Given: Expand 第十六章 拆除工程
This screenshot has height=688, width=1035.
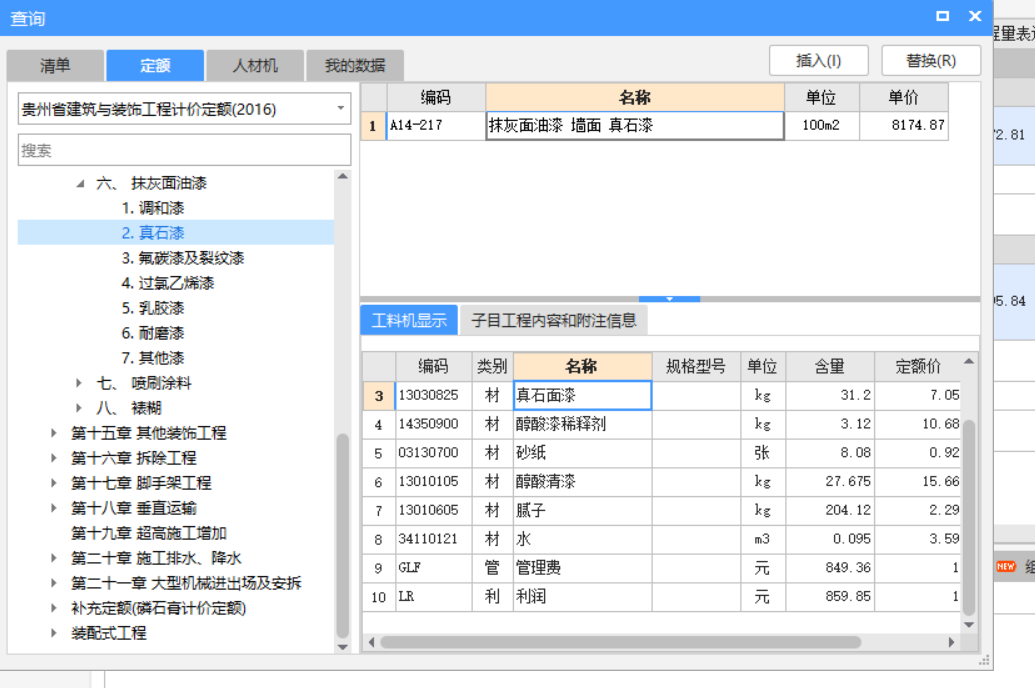Looking at the screenshot, I should click(x=54, y=458).
